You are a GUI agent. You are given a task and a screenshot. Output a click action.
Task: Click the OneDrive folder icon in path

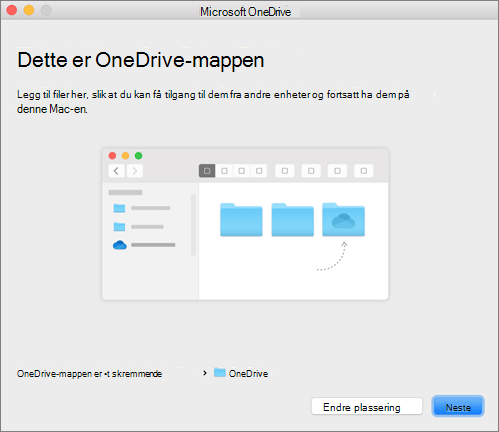point(220,373)
